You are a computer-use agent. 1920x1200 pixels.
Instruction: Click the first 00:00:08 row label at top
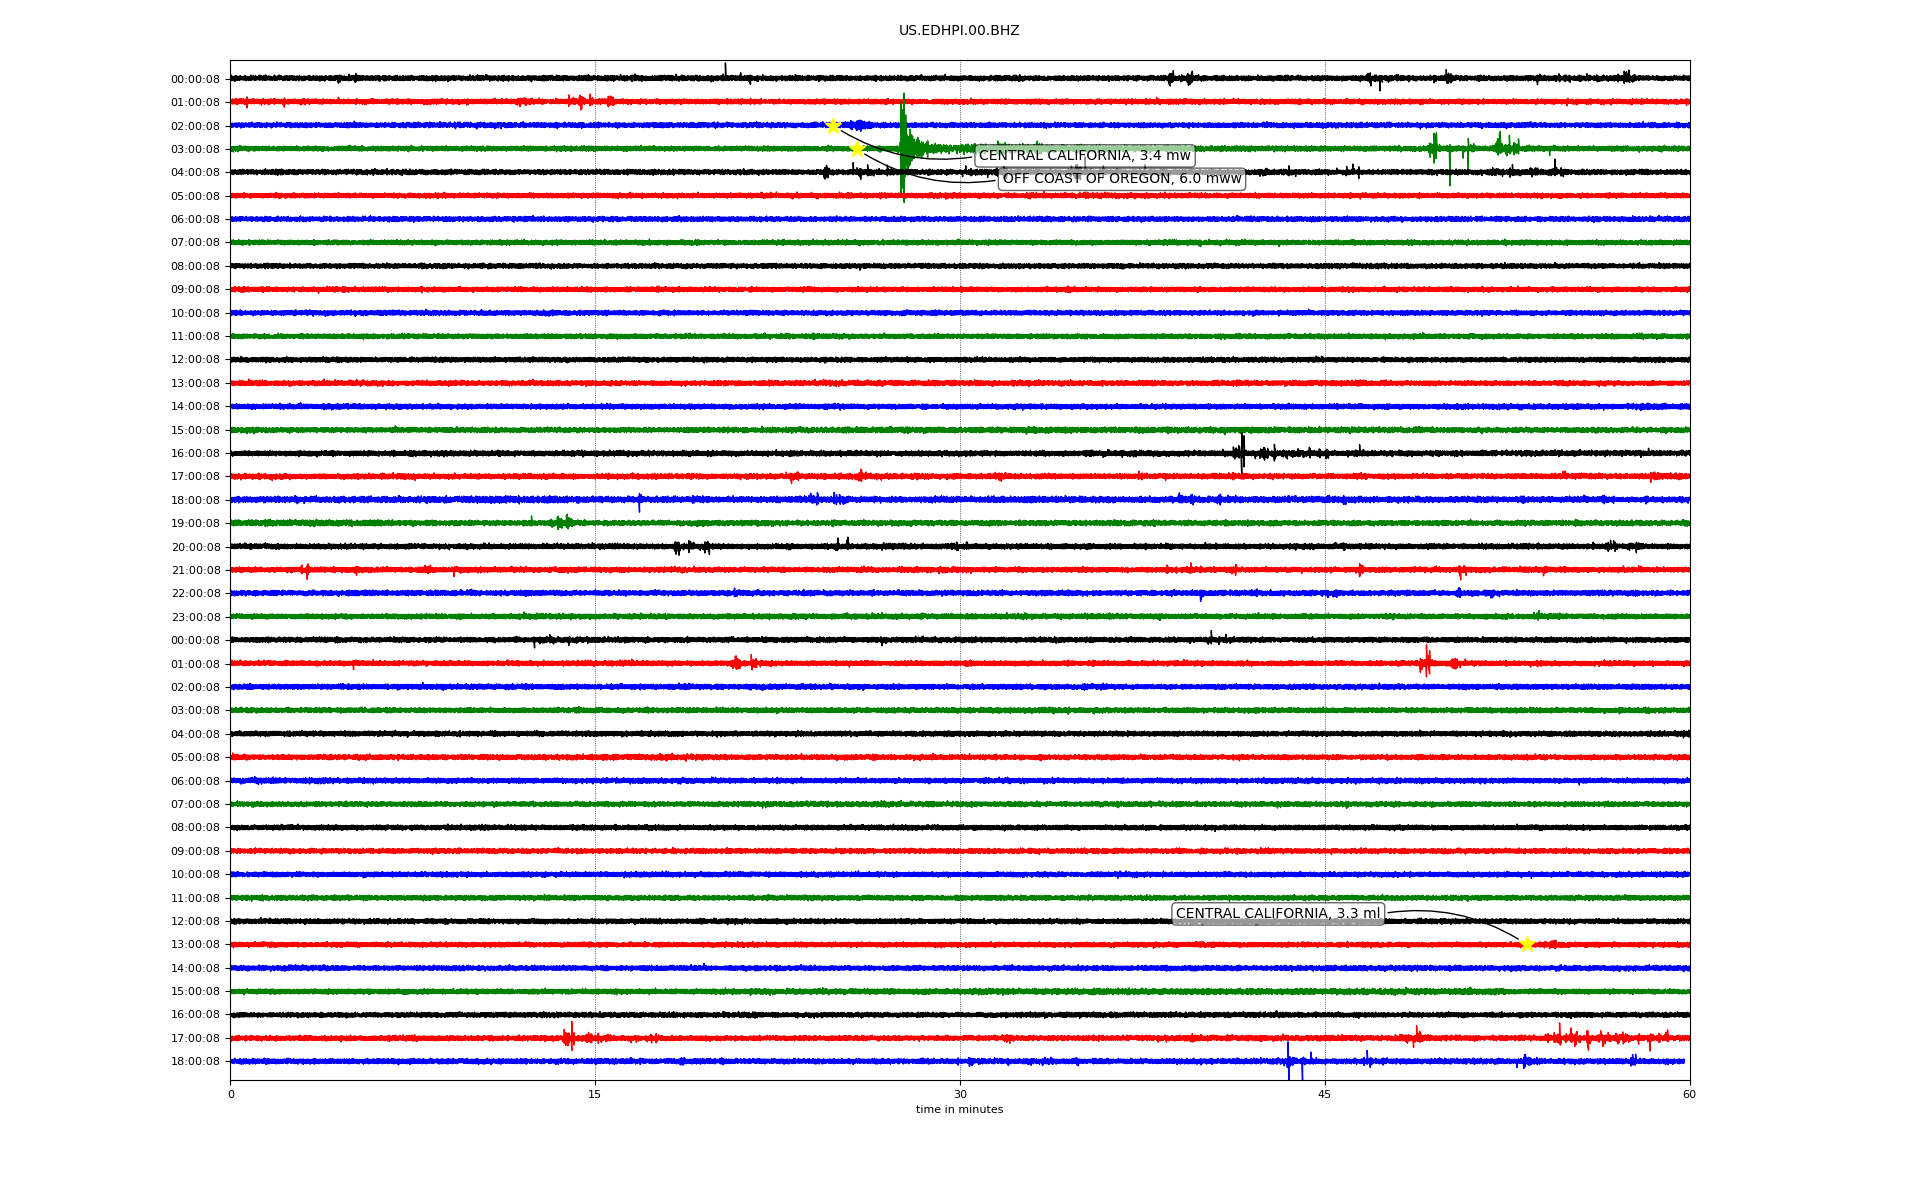[x=195, y=79]
